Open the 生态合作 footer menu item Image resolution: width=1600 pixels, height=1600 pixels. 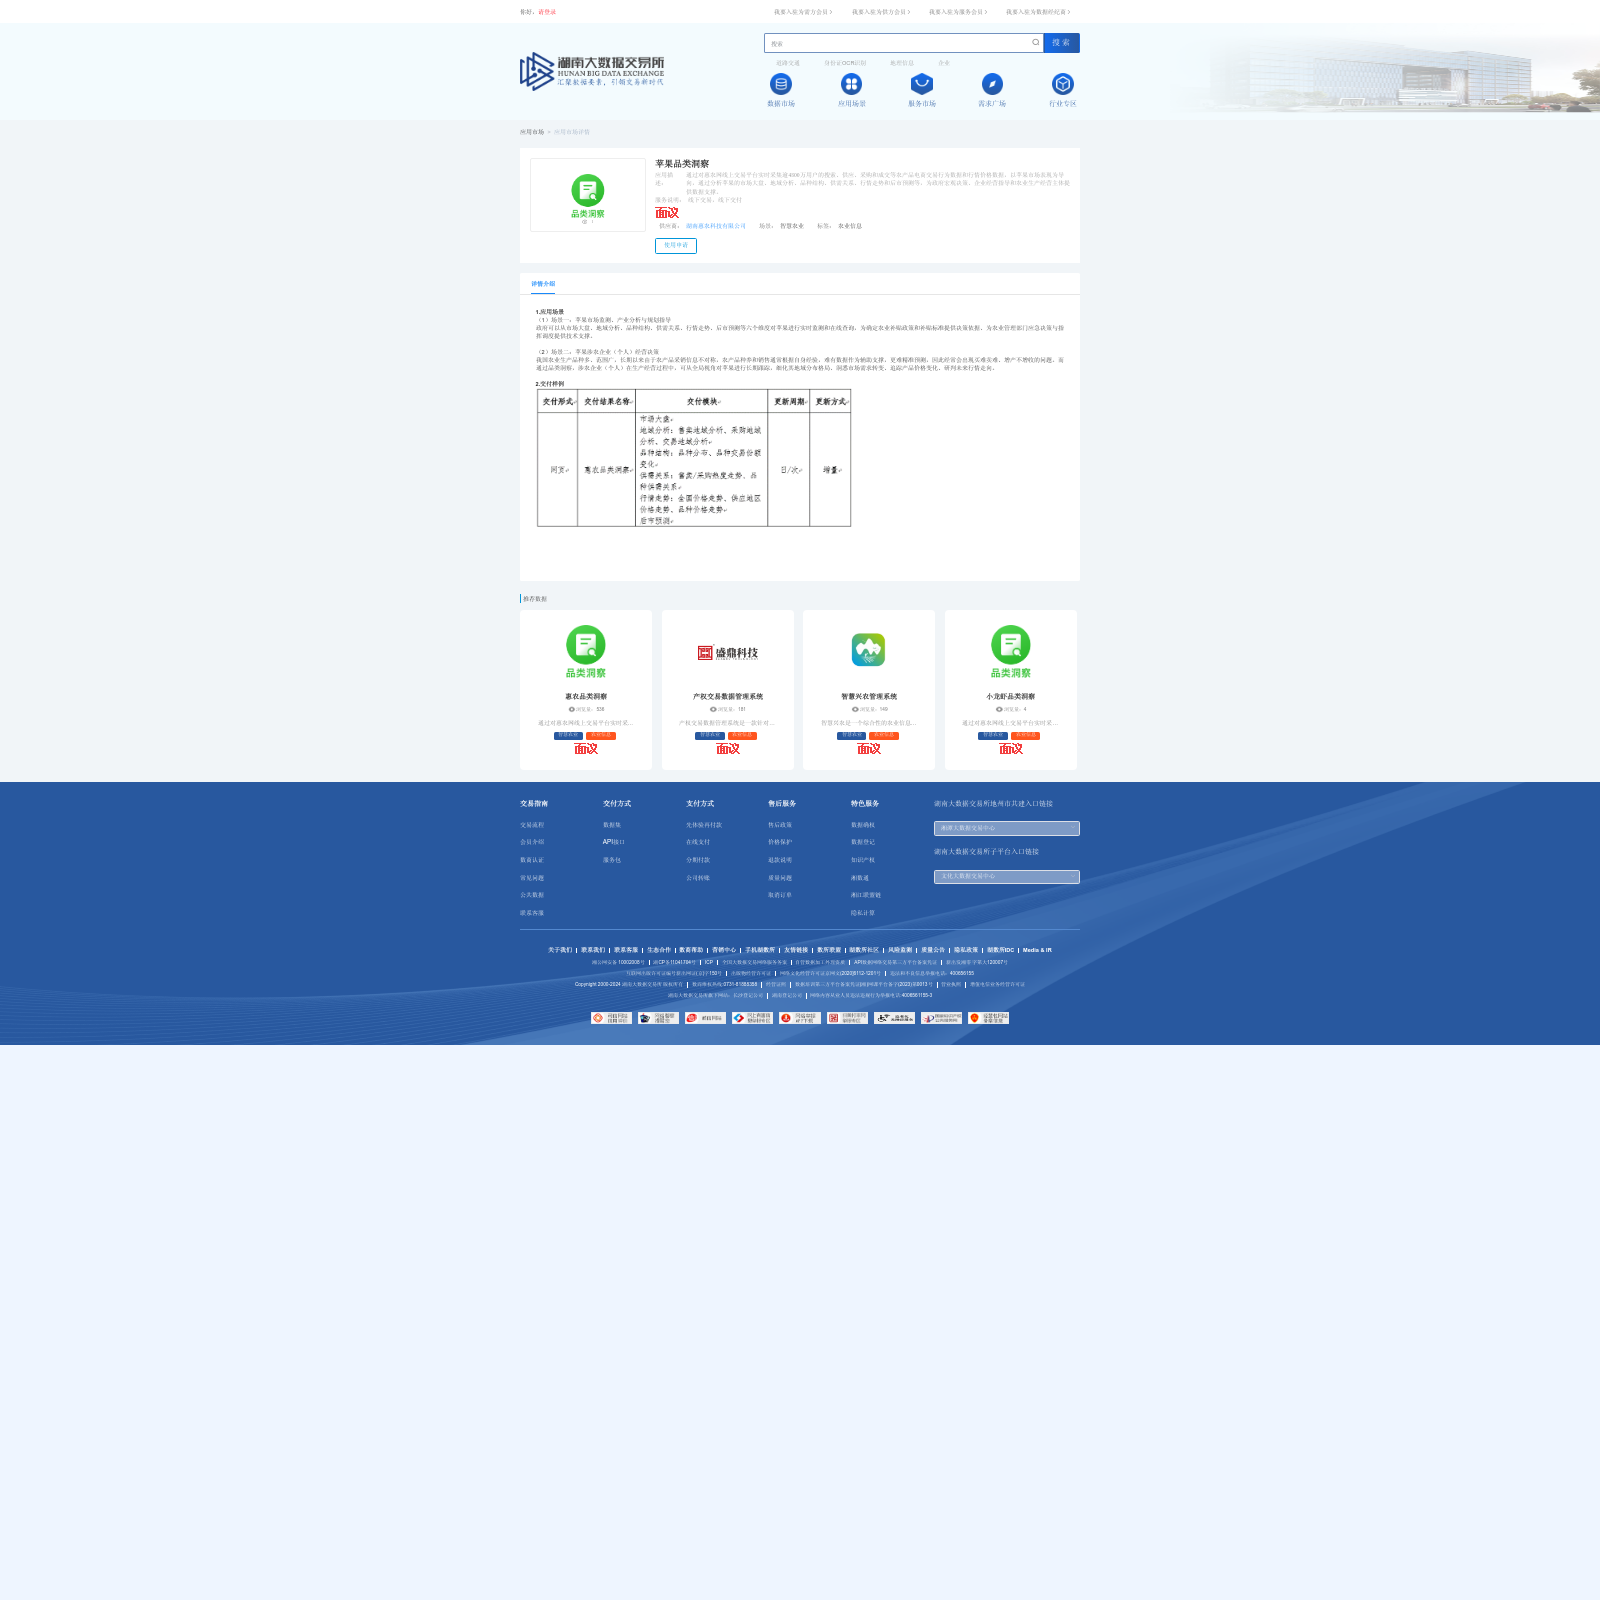click(659, 950)
